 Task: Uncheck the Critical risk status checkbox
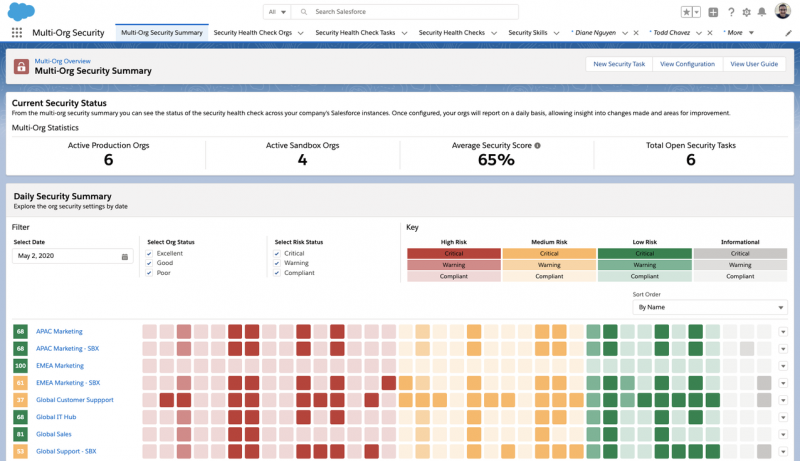(x=277, y=253)
